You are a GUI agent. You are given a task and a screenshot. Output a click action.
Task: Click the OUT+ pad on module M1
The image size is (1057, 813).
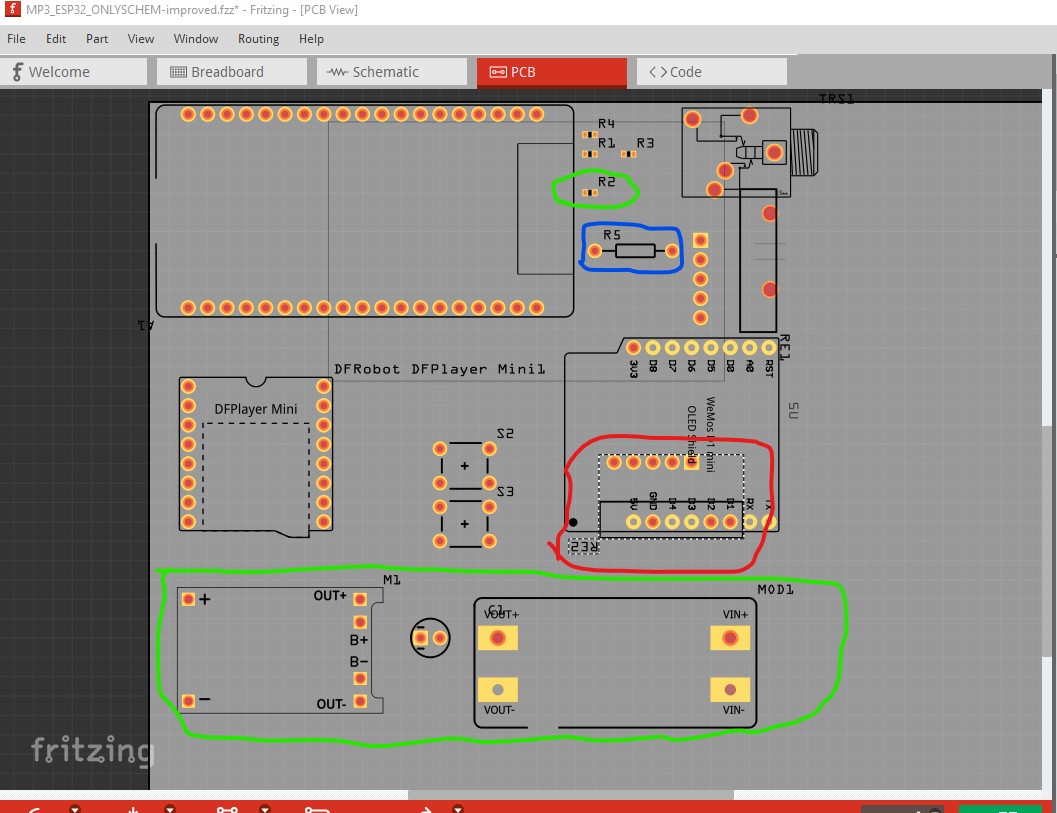point(360,599)
